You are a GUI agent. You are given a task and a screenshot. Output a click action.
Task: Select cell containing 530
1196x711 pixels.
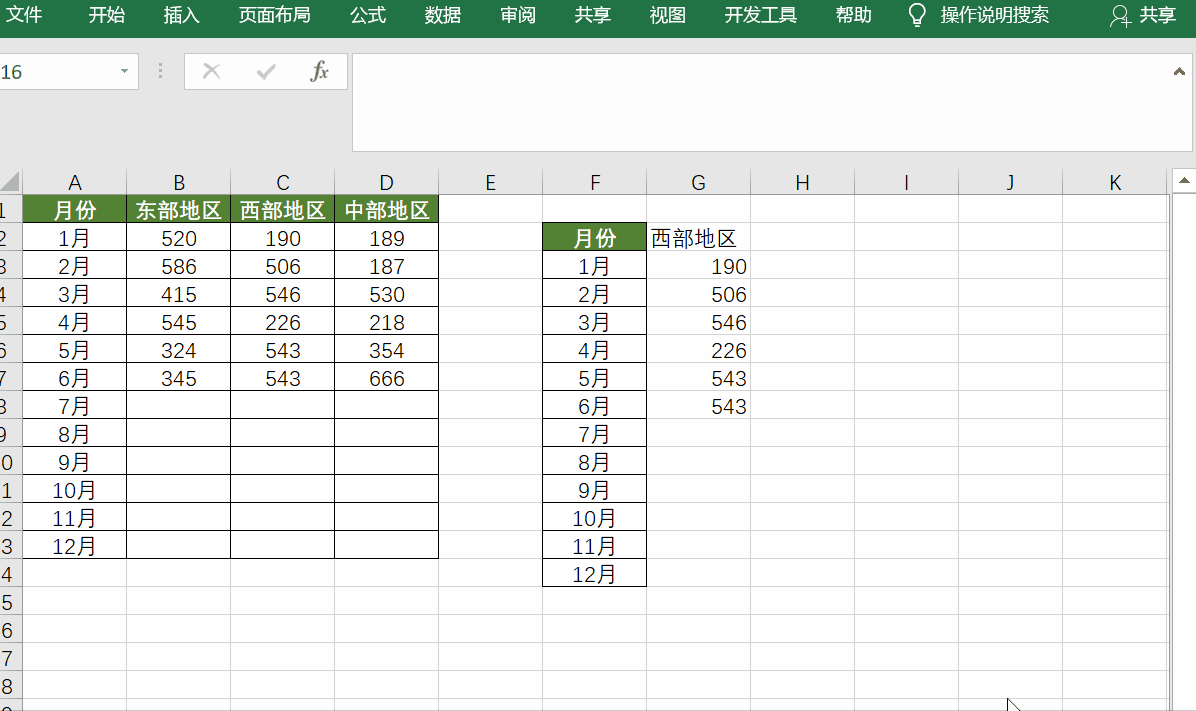pyautogui.click(x=387, y=294)
